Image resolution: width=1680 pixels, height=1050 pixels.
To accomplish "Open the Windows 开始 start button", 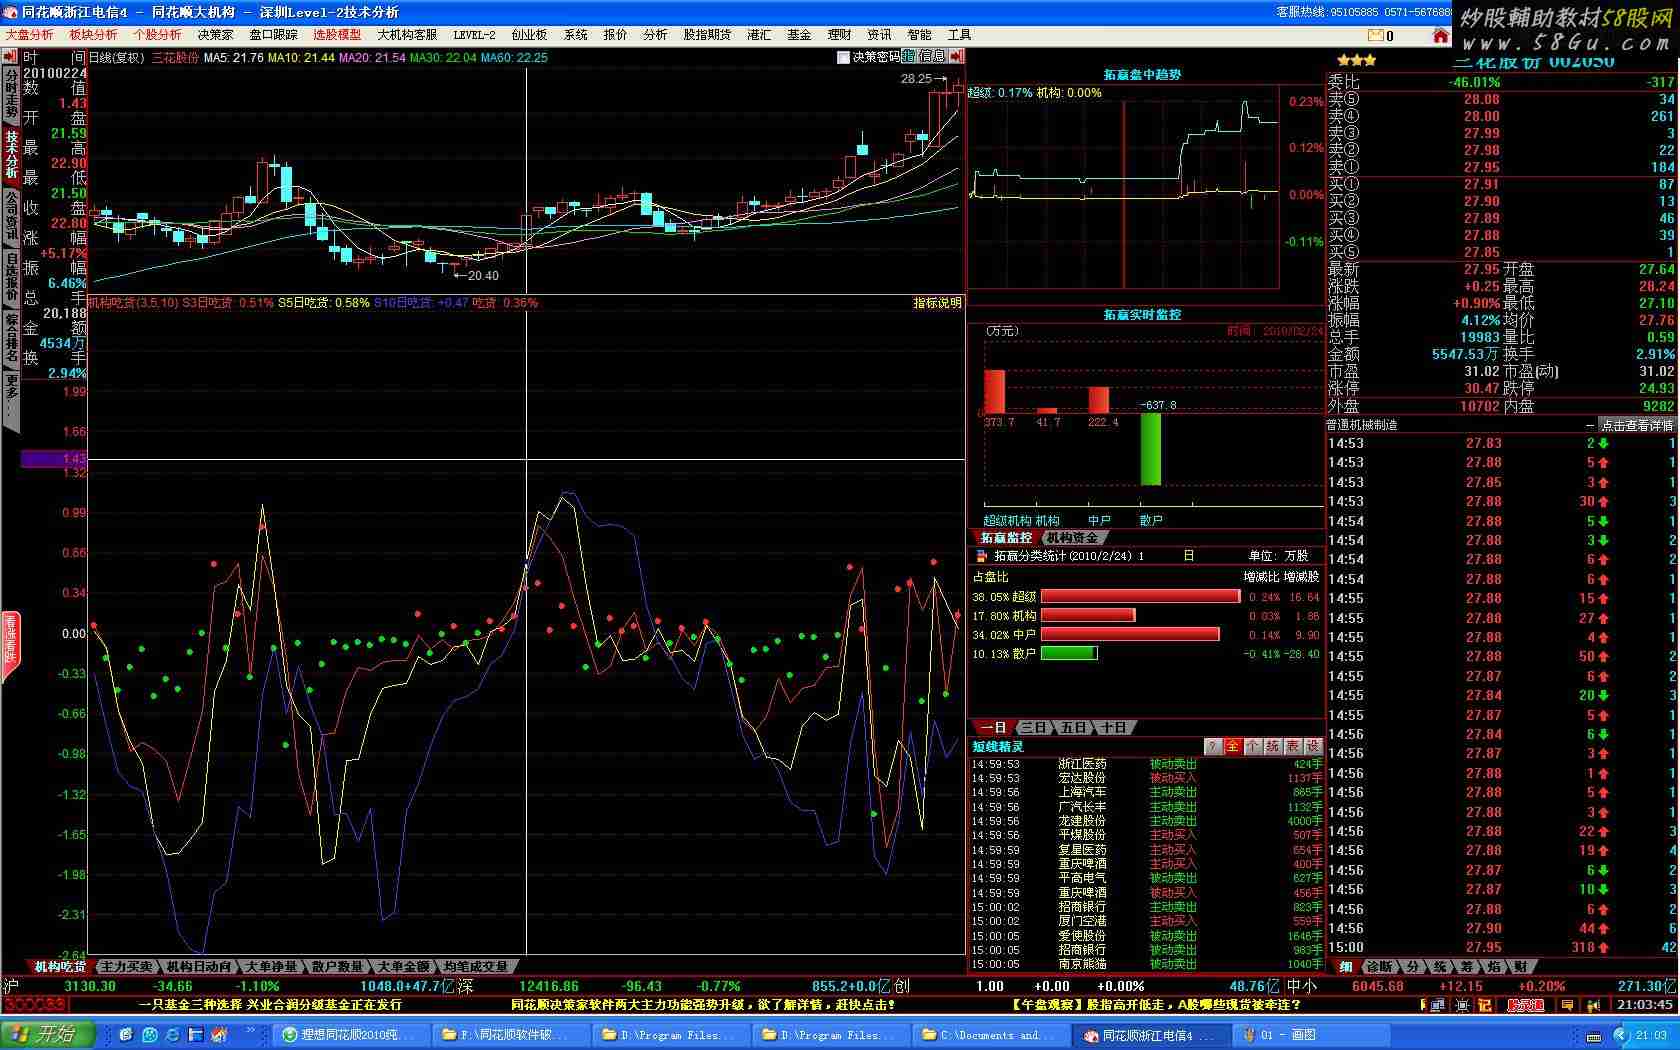I will tap(47, 1034).
